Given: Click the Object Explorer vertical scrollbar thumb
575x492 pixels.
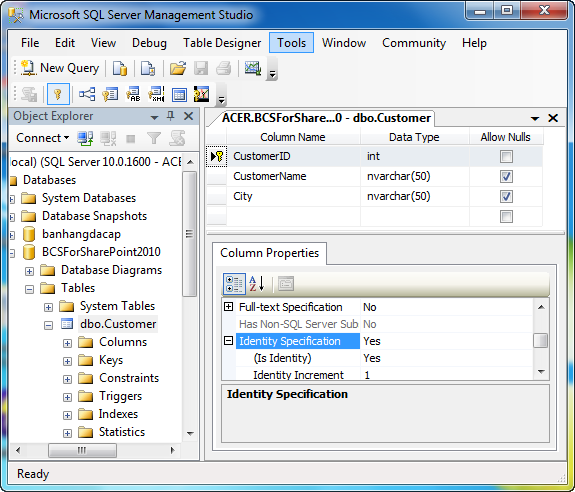Looking at the screenshot, I should (190, 234).
